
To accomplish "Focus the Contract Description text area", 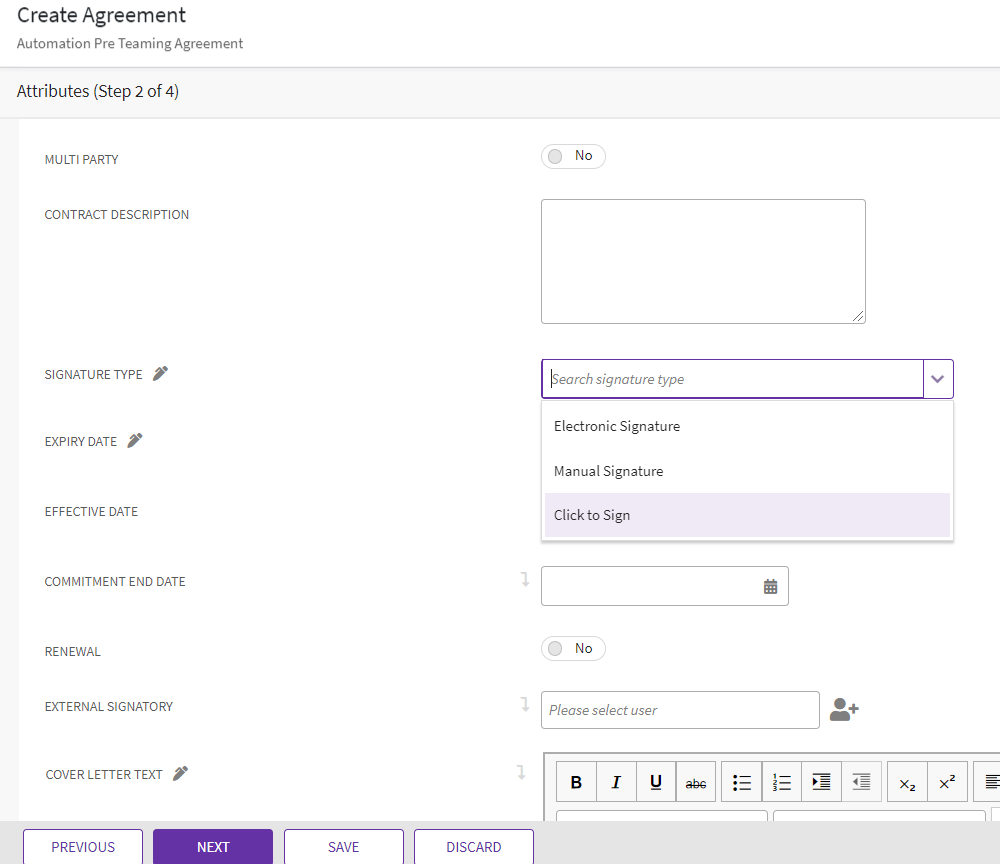I will pos(703,261).
